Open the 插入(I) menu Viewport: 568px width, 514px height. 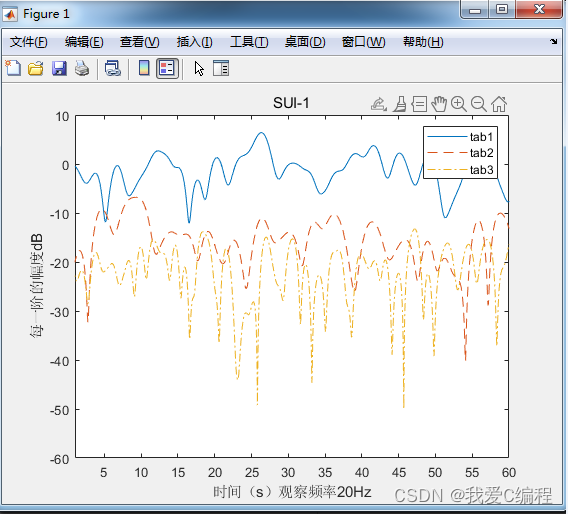195,42
